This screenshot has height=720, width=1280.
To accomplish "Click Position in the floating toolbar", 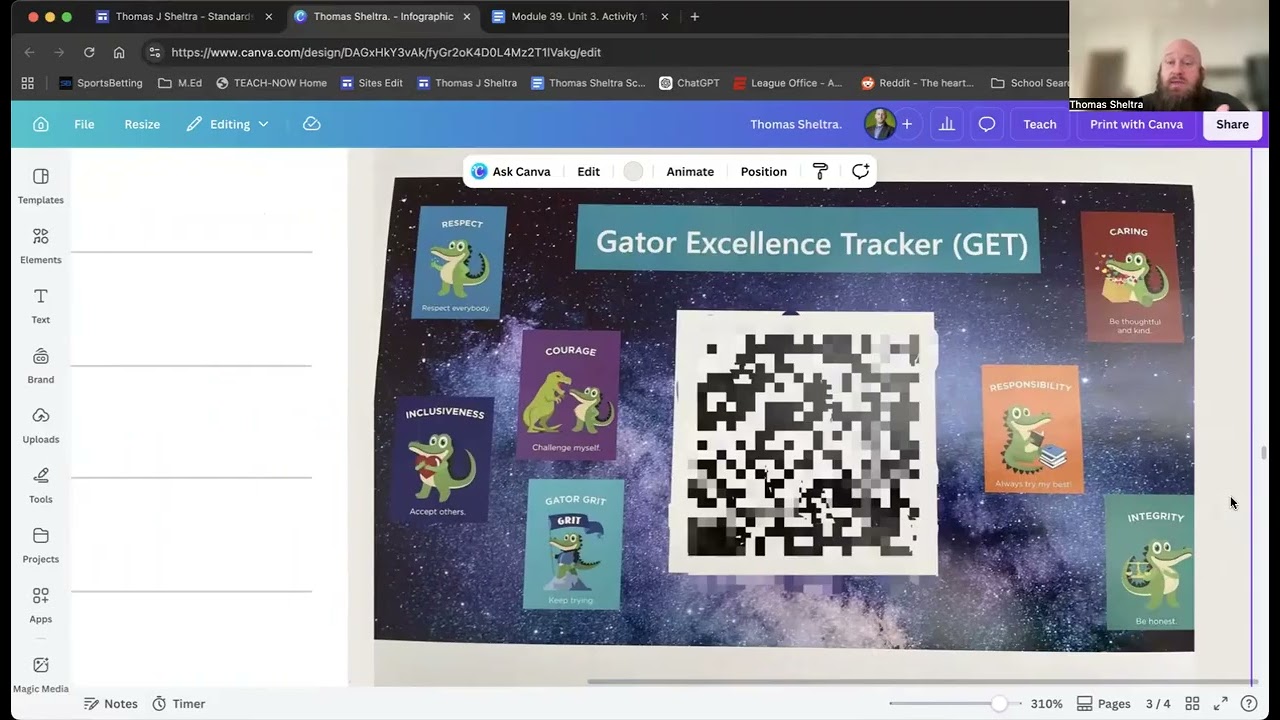I will (x=764, y=172).
